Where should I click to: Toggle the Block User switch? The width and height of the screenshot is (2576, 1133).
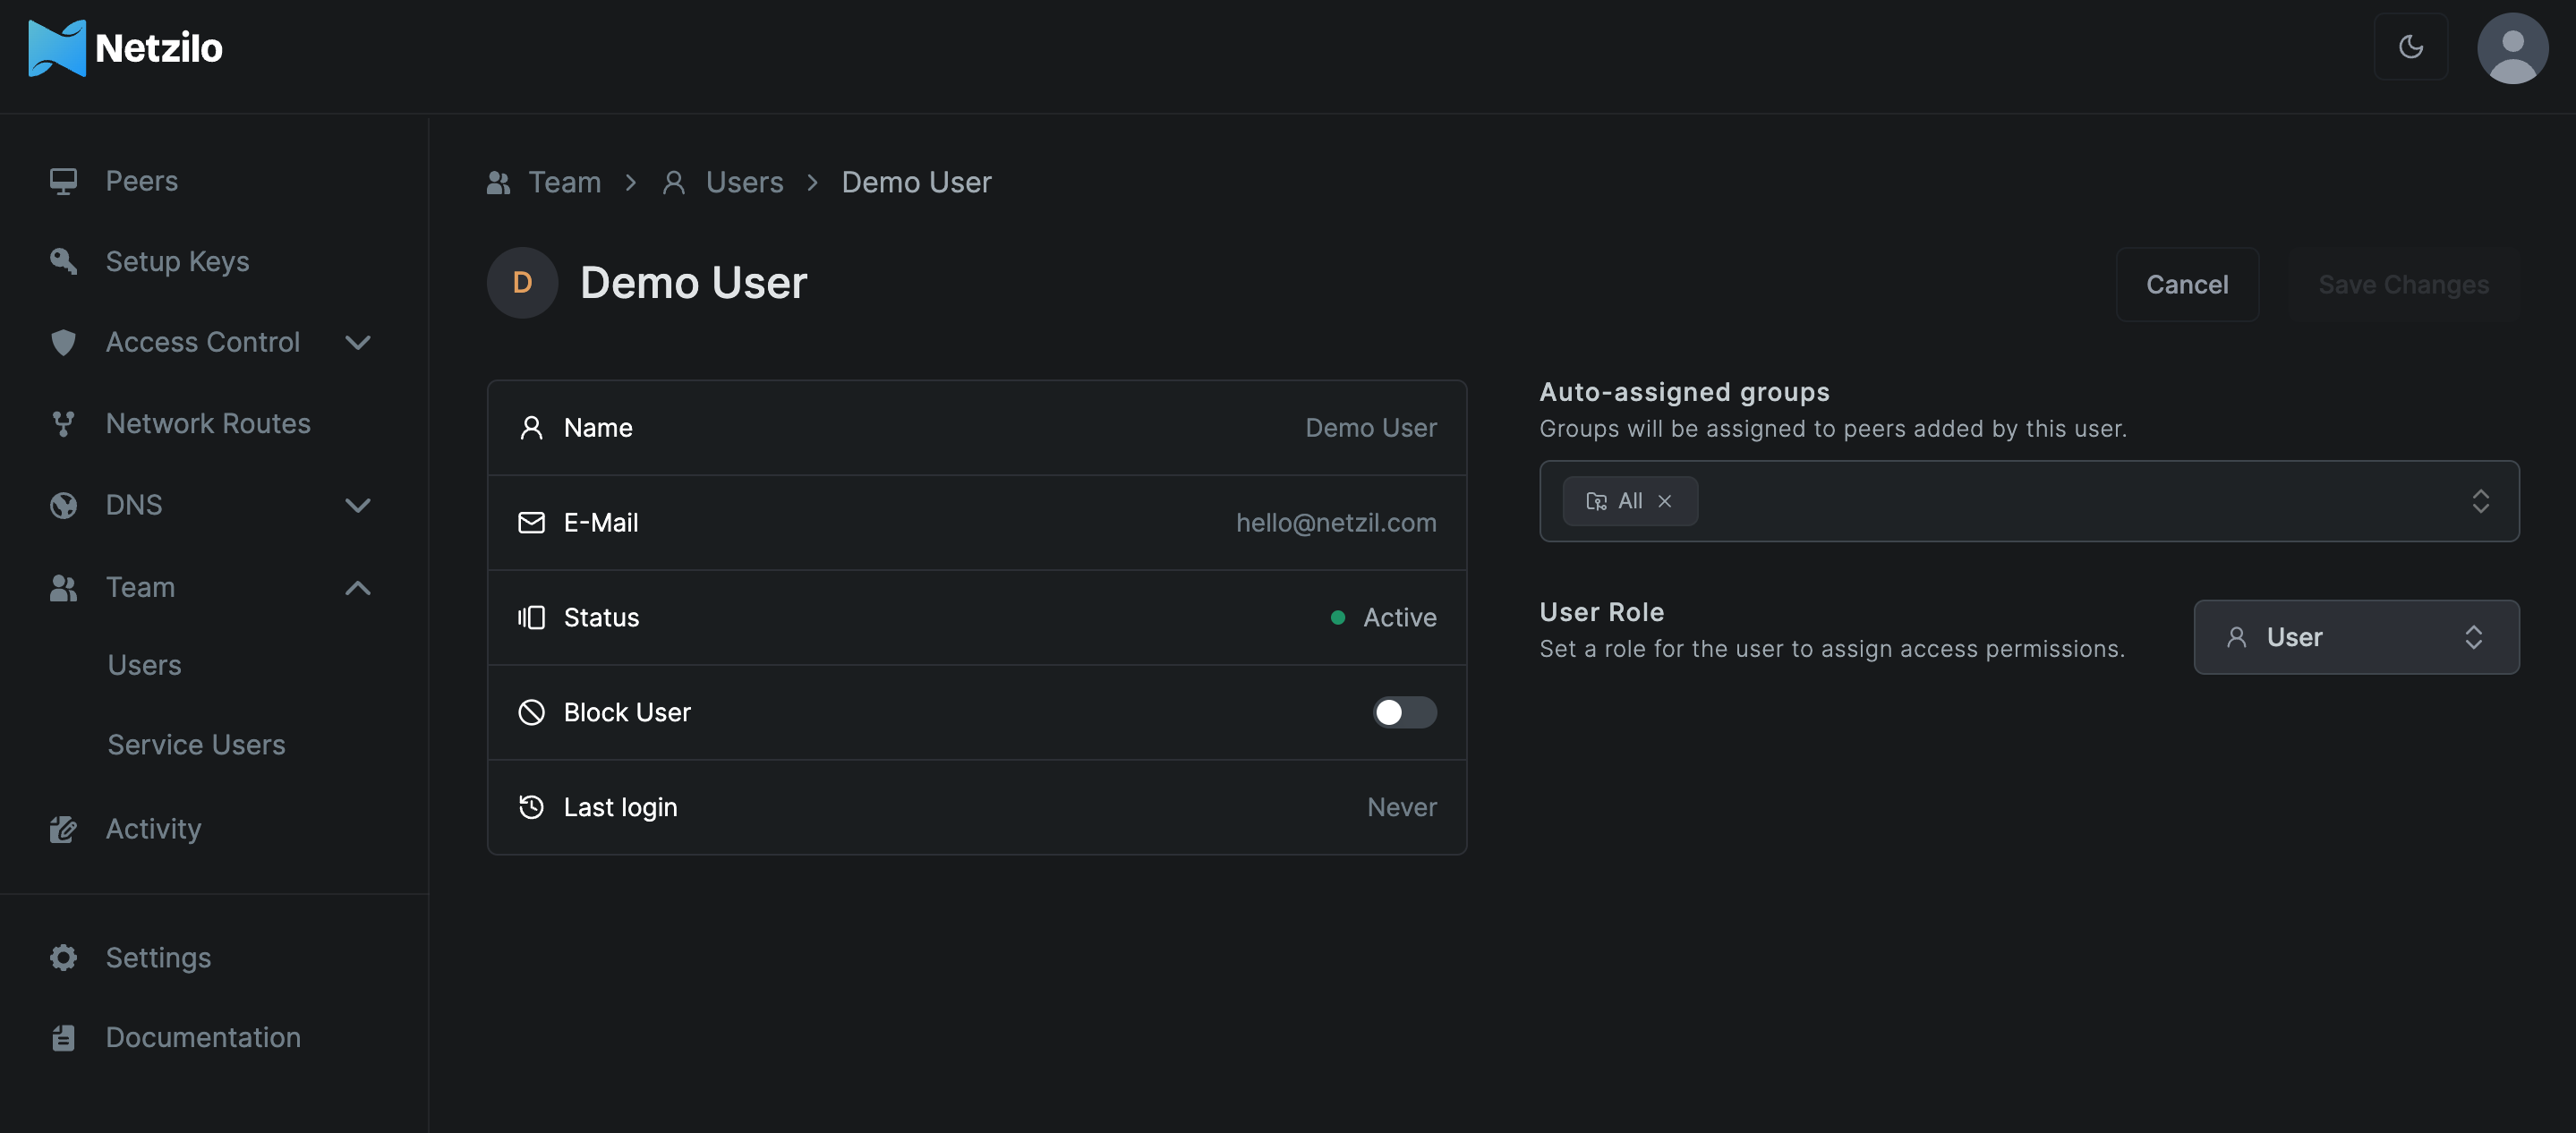[x=1404, y=712]
